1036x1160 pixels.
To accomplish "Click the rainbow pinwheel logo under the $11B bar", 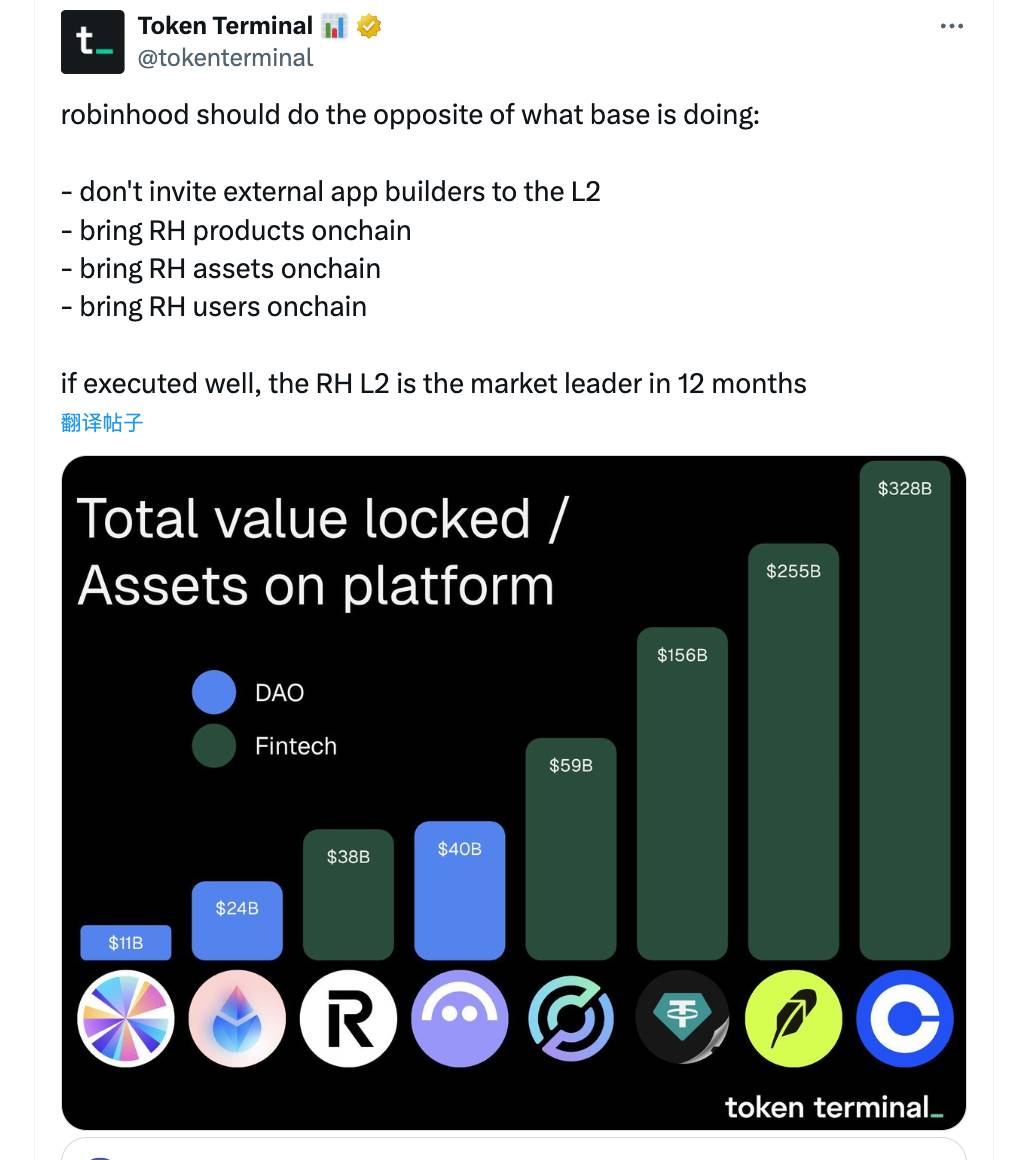I will tap(126, 1018).
